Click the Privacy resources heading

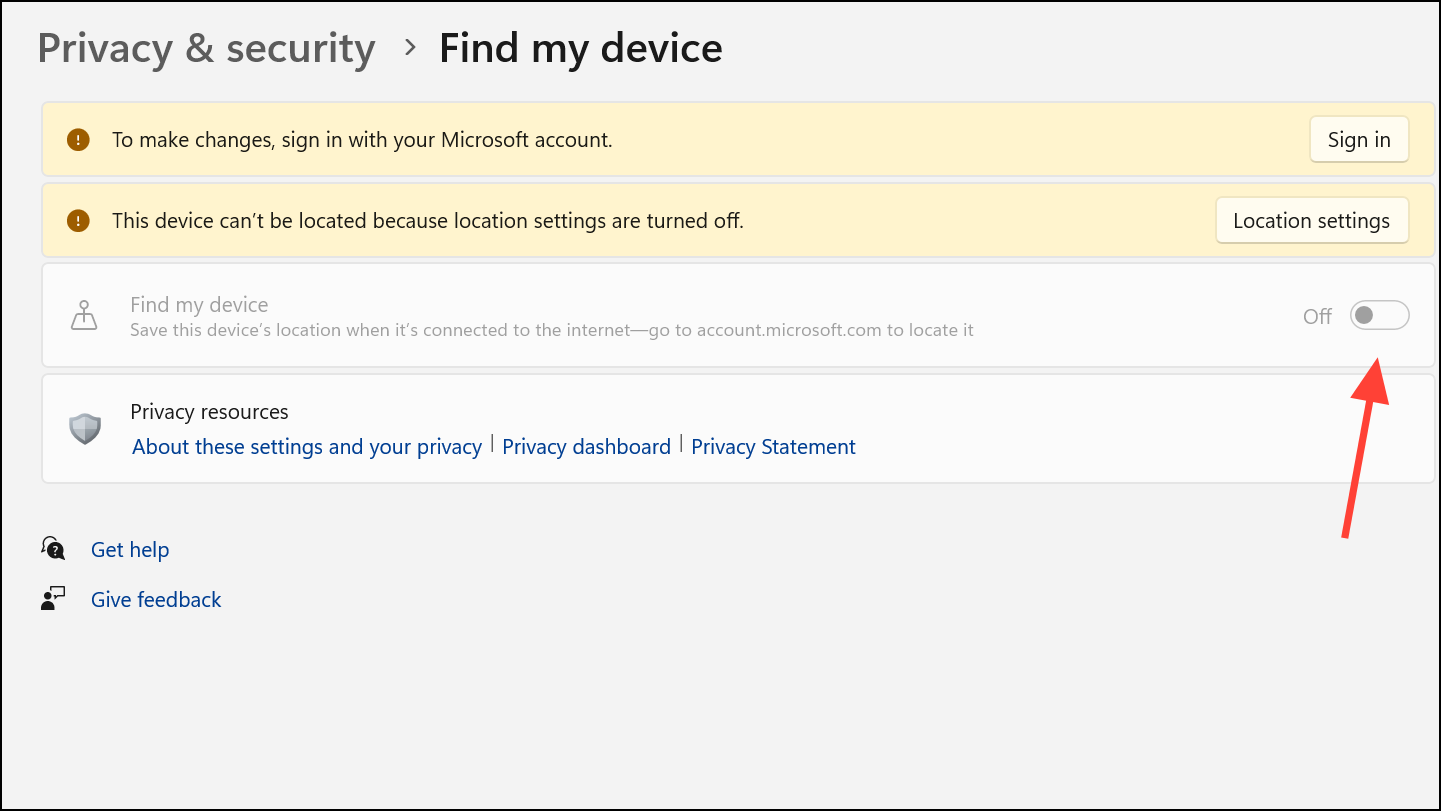tap(209, 412)
